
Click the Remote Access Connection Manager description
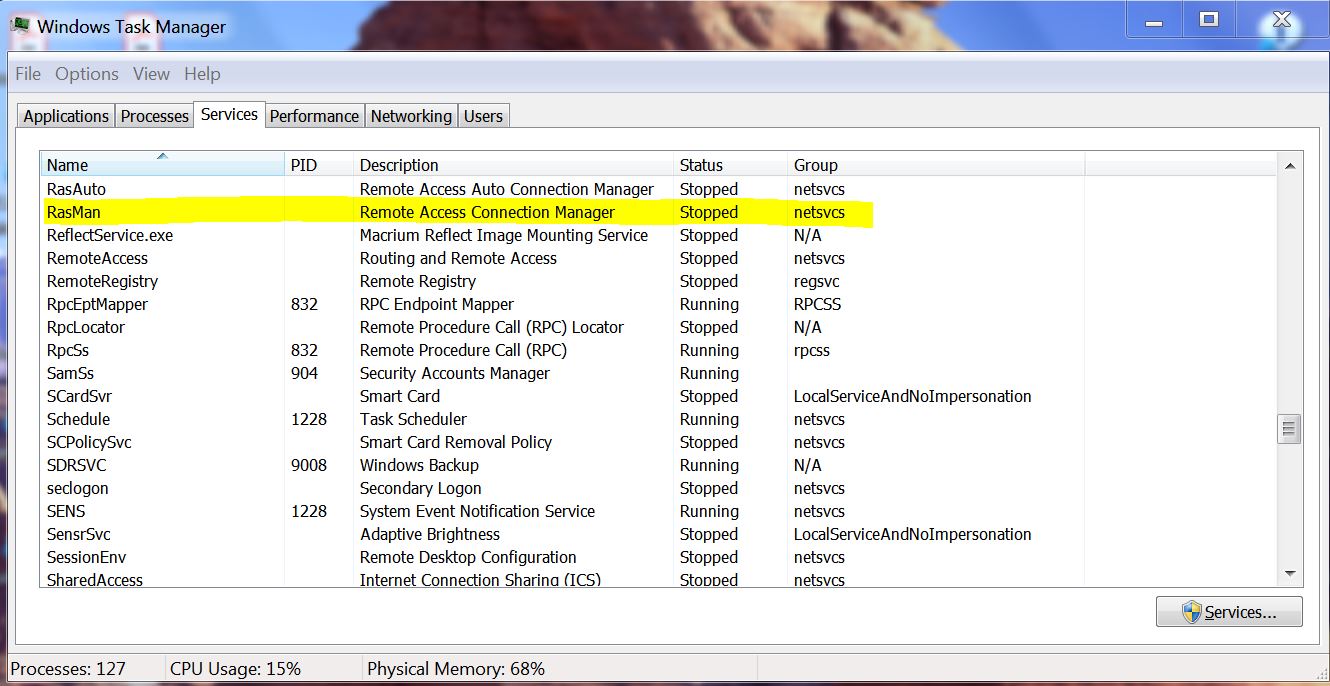point(487,212)
